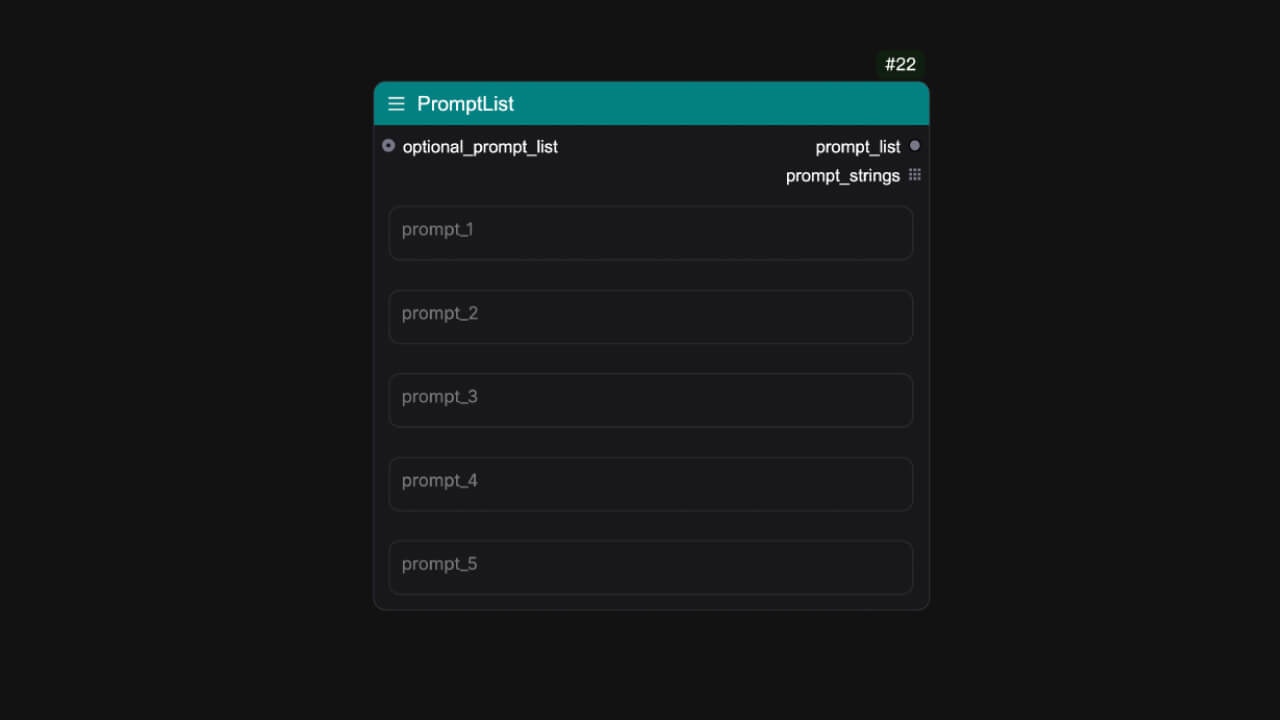Focus the prompt_3 text field
1280x720 pixels.
[x=651, y=400]
